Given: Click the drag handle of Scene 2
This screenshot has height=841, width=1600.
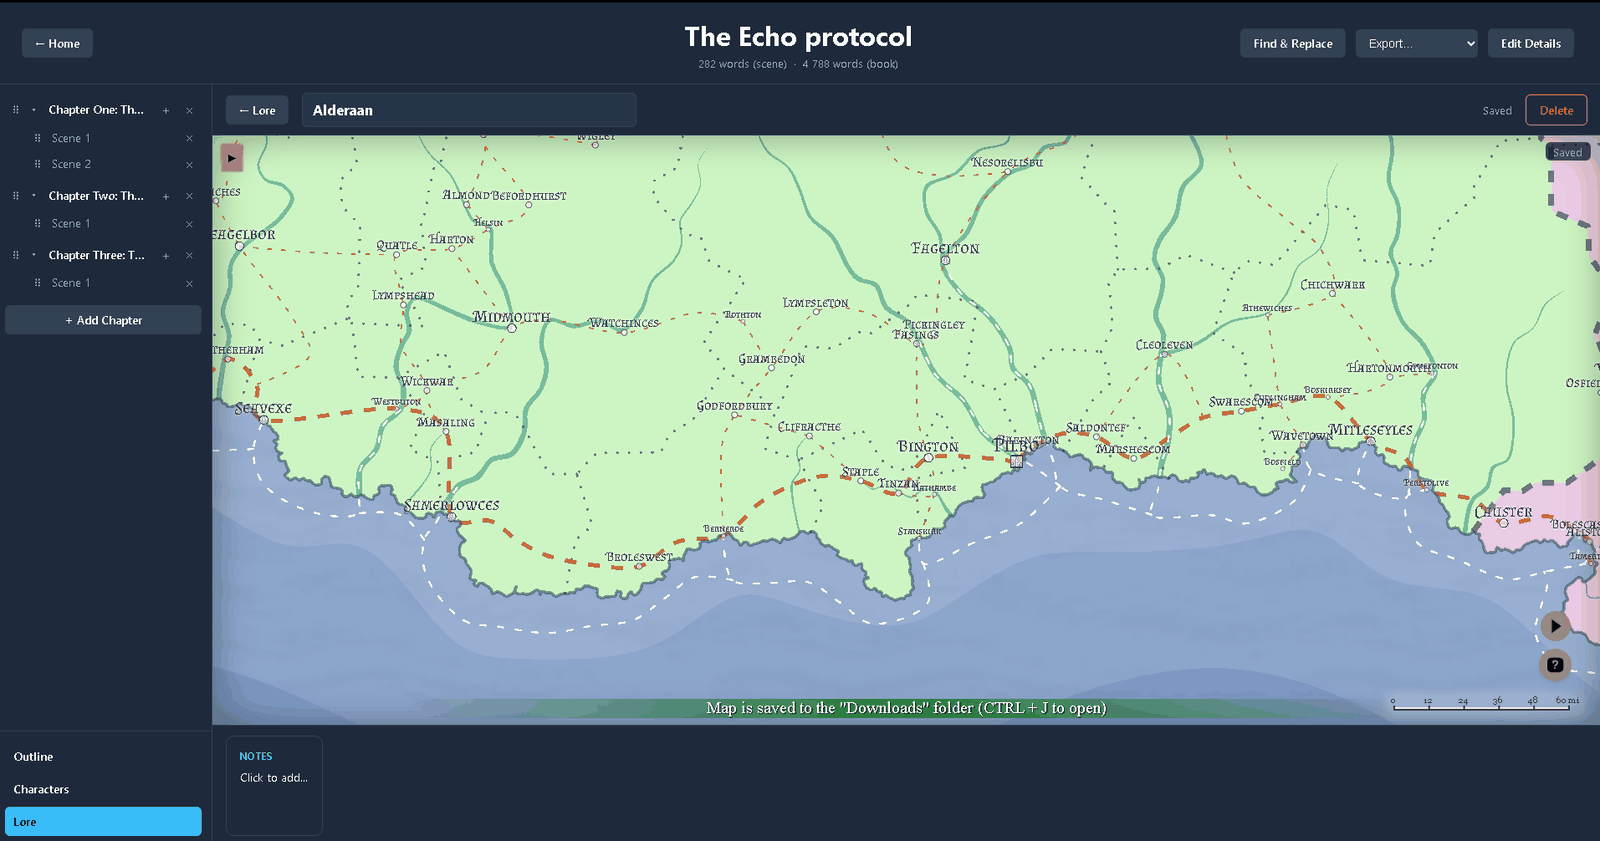Looking at the screenshot, I should [x=38, y=164].
